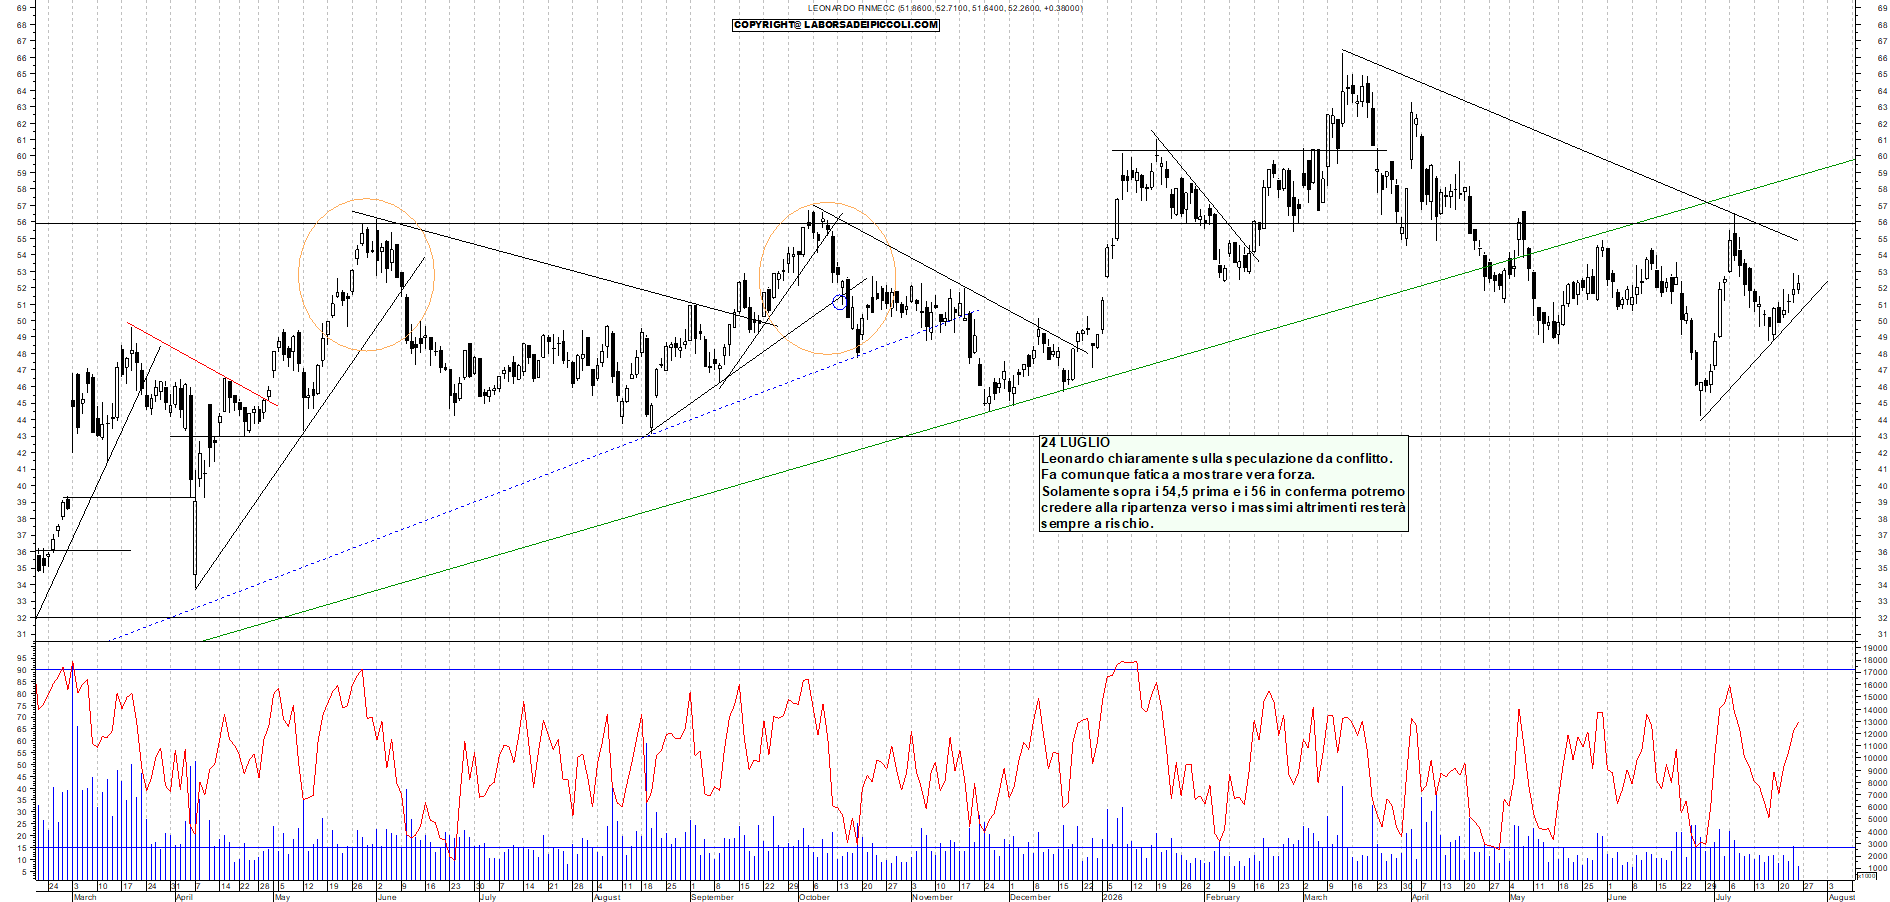Click the x1000 volume multiplier box

point(1867,876)
